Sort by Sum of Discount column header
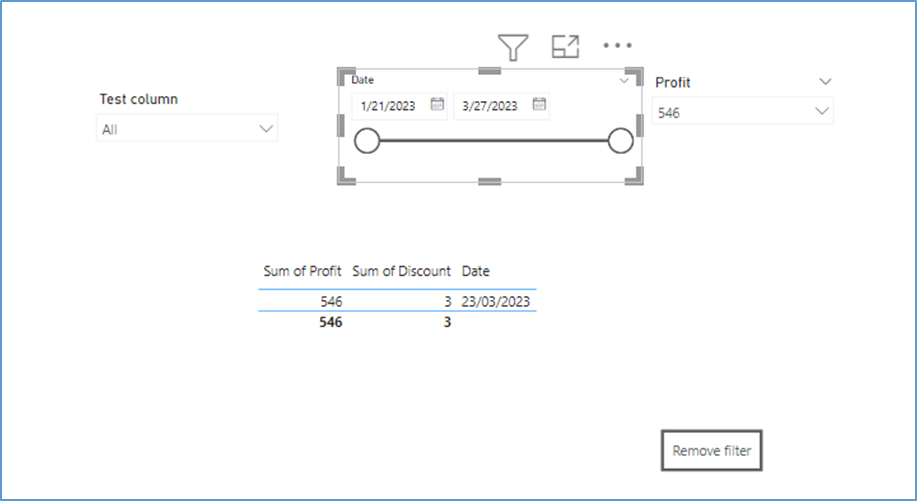Viewport: 917px width, 501px height. (402, 271)
